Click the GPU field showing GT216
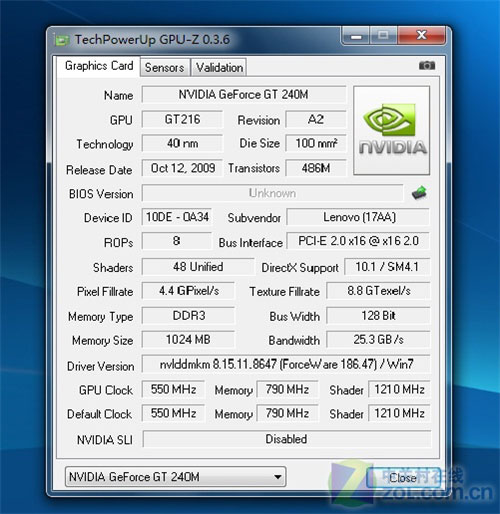The width and height of the screenshot is (500, 514). 182,119
